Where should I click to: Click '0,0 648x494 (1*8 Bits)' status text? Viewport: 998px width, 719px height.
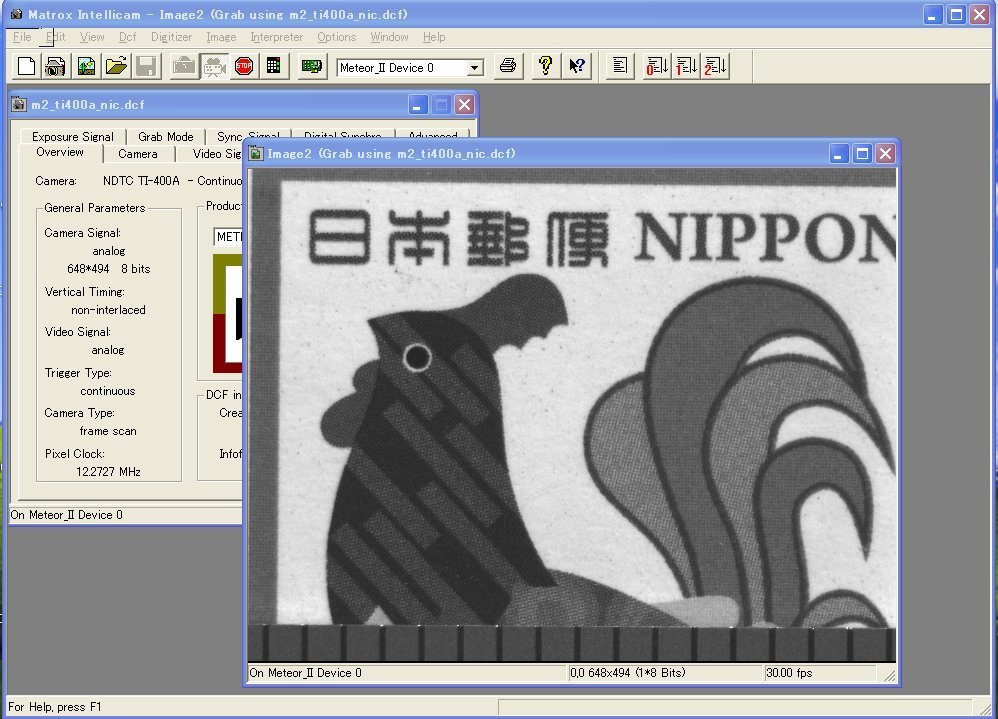tap(628, 673)
